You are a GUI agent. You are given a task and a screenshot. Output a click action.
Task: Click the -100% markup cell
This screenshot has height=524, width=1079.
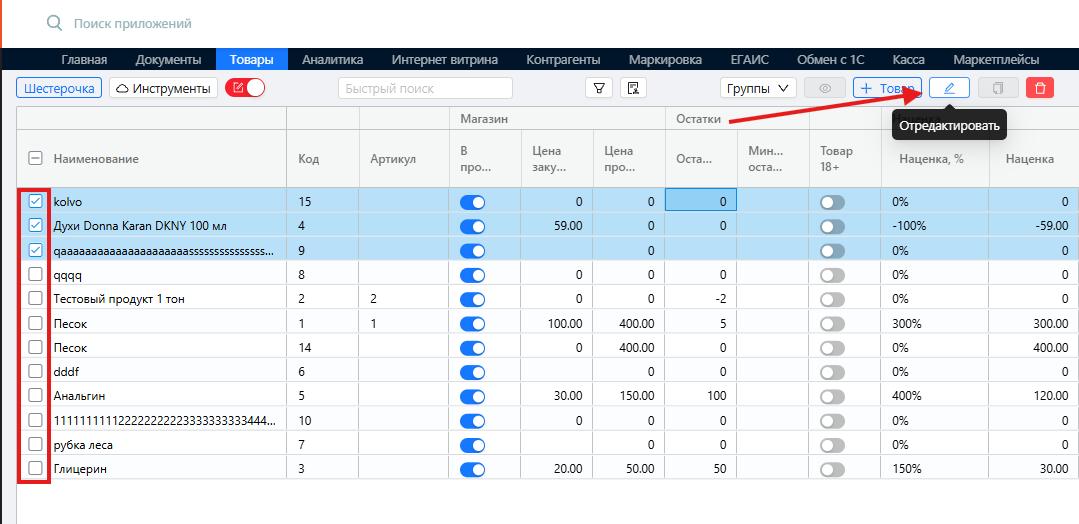[x=934, y=226]
